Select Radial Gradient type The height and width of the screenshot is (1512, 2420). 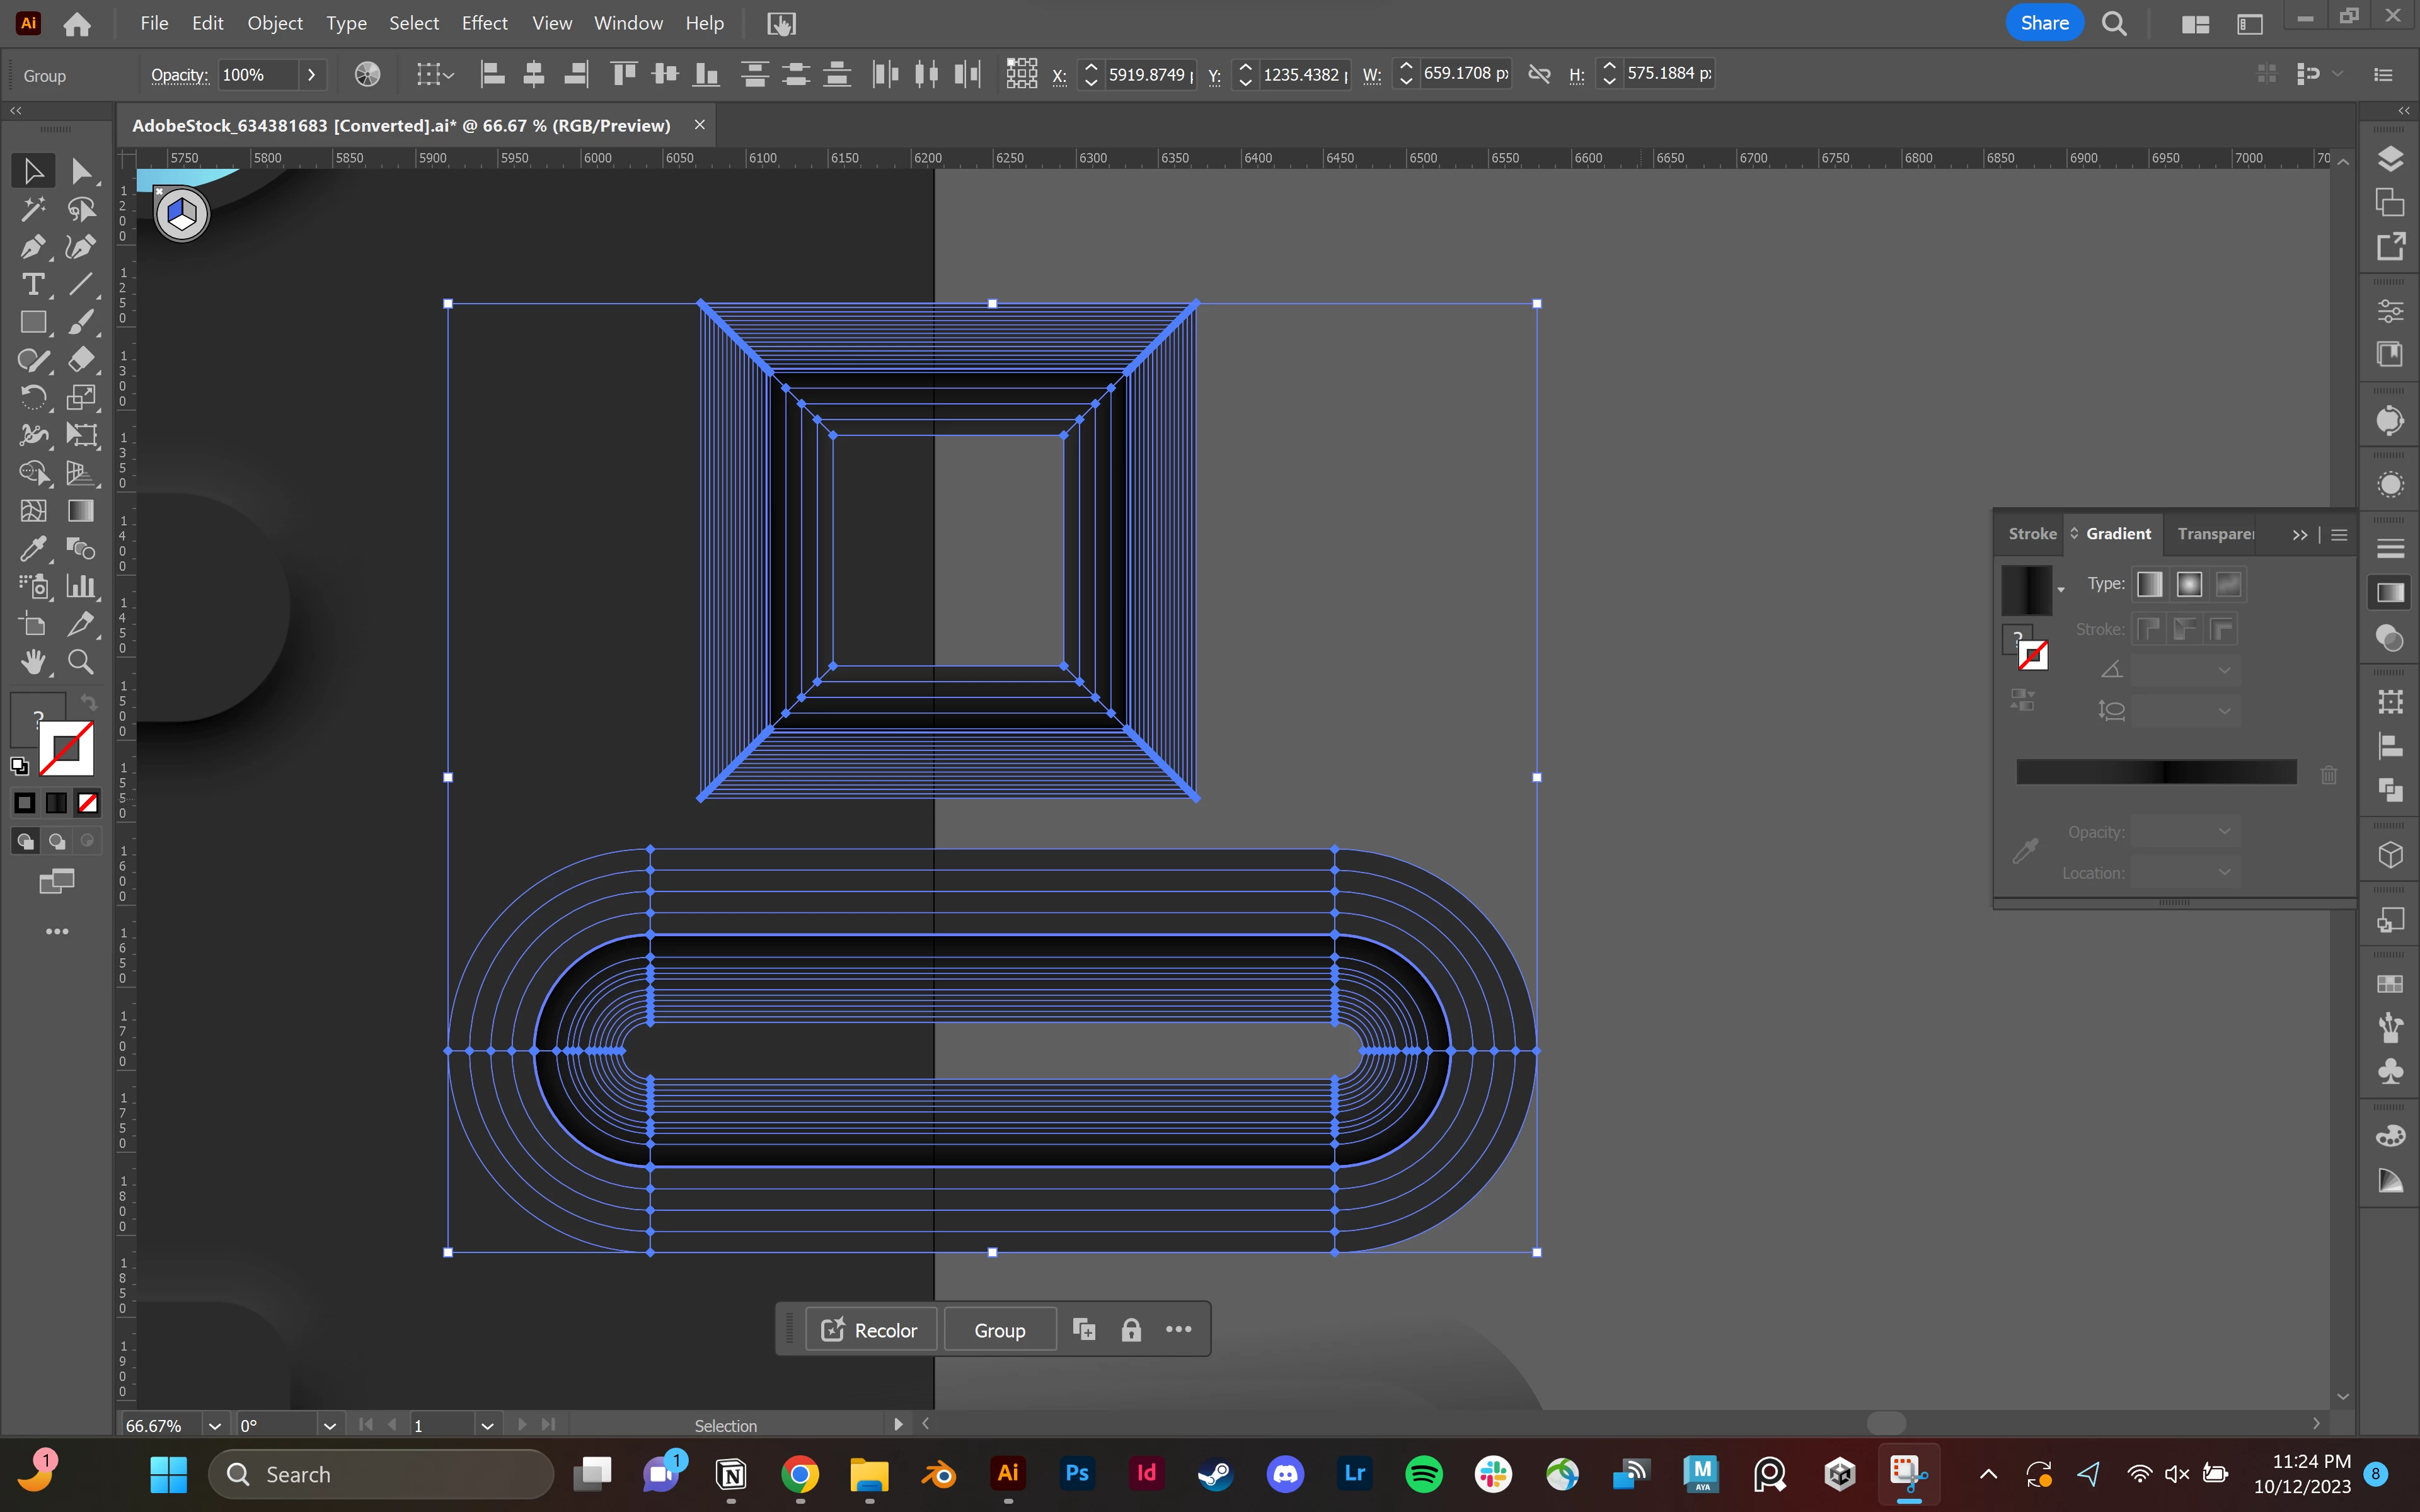point(2189,584)
